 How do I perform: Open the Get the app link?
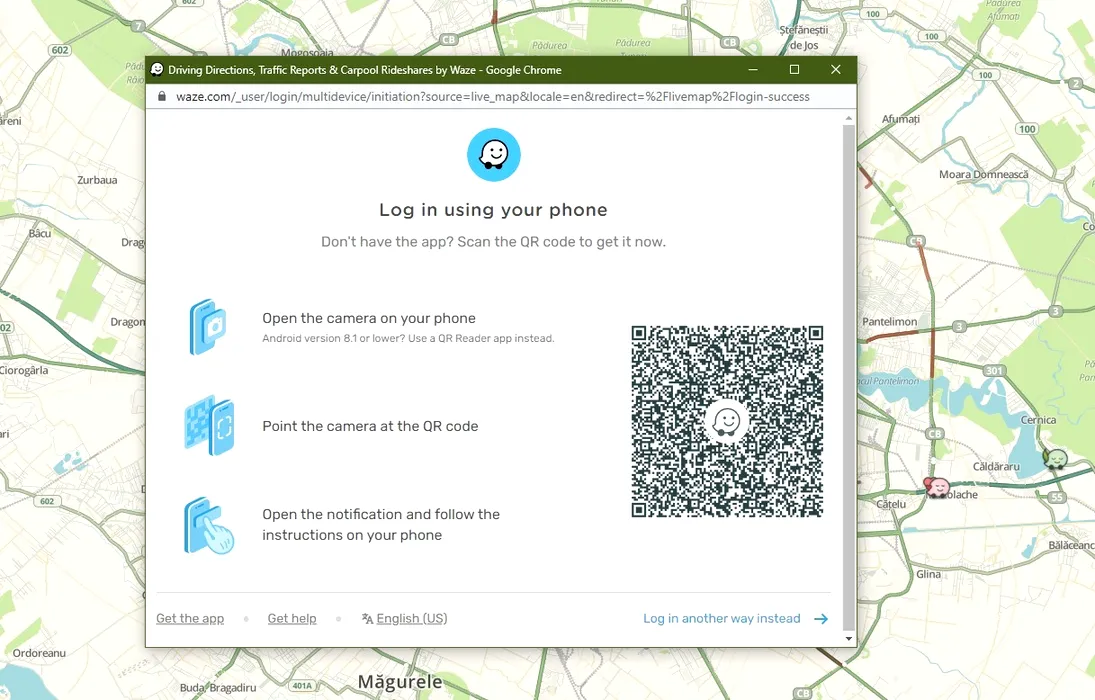click(190, 618)
